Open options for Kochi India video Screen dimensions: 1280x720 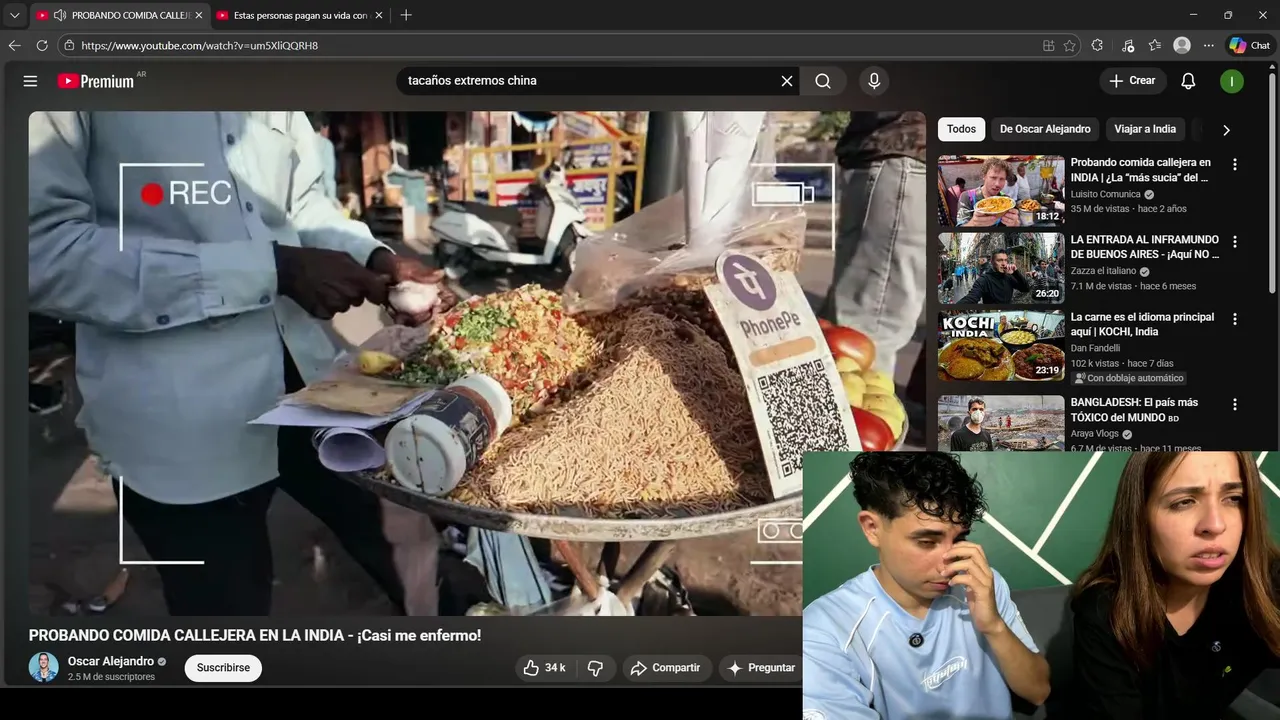[x=1235, y=318]
